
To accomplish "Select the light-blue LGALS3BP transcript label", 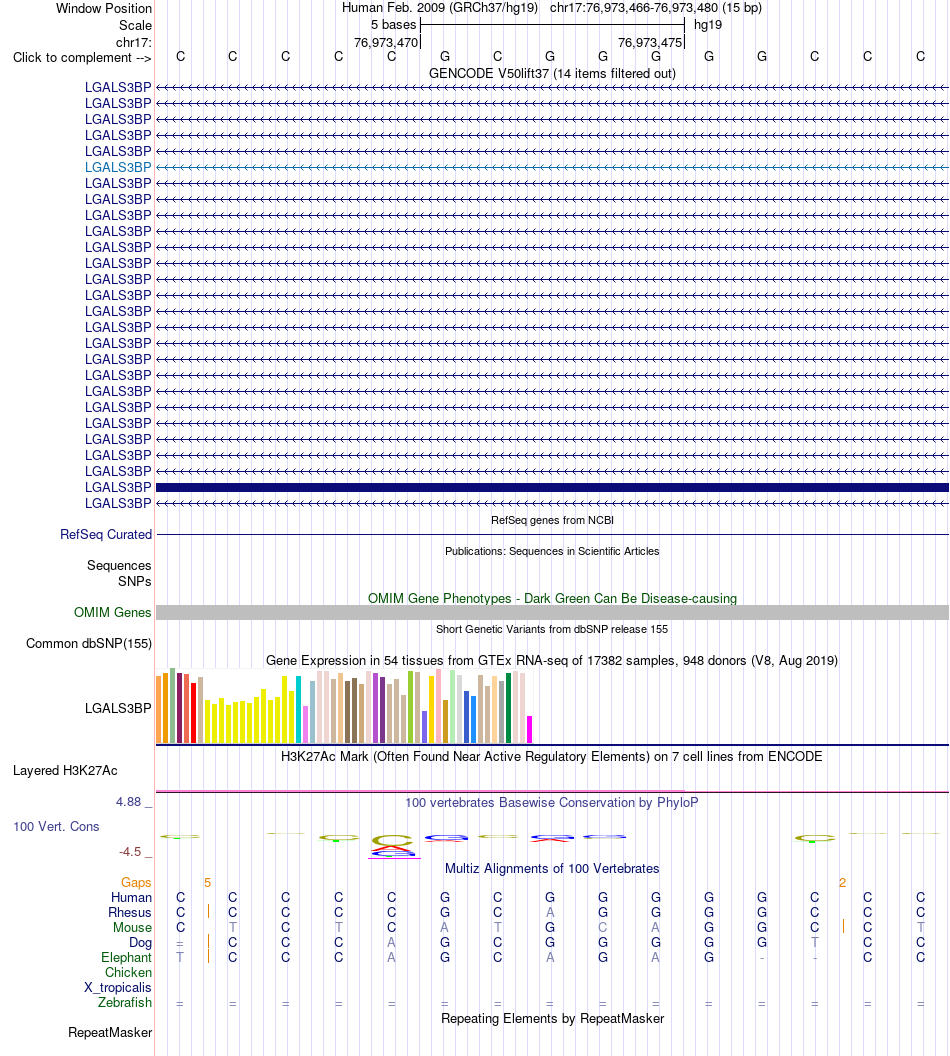I will pos(118,167).
